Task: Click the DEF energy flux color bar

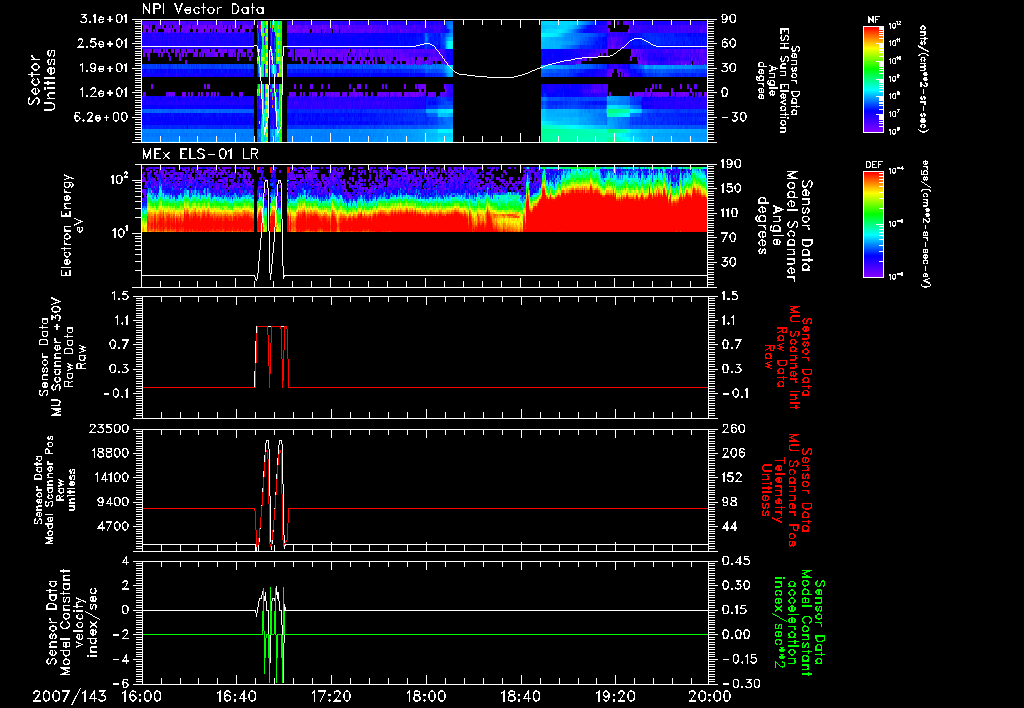Action: pyautogui.click(x=873, y=224)
